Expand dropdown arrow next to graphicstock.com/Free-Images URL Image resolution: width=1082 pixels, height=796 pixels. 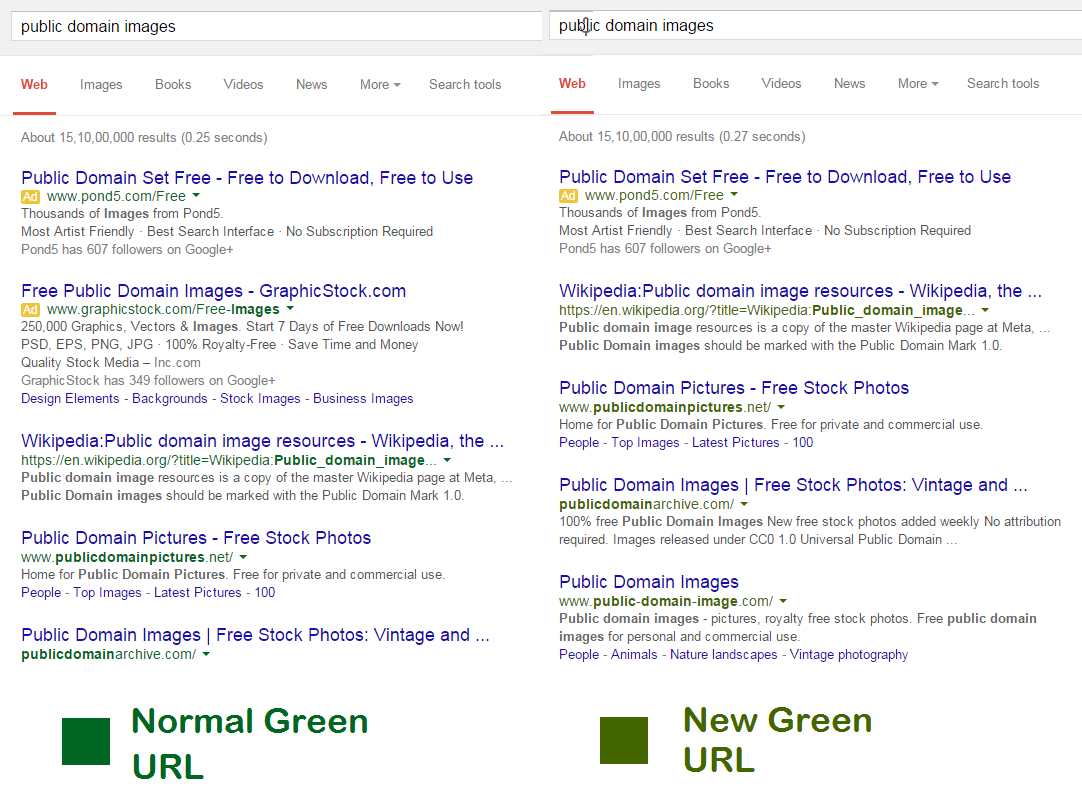(x=291, y=309)
